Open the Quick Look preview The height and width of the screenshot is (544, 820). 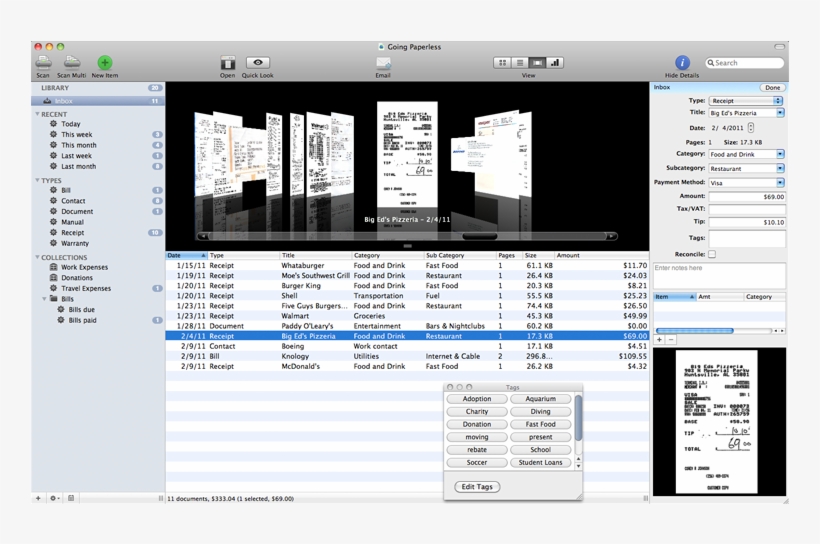tap(257, 63)
